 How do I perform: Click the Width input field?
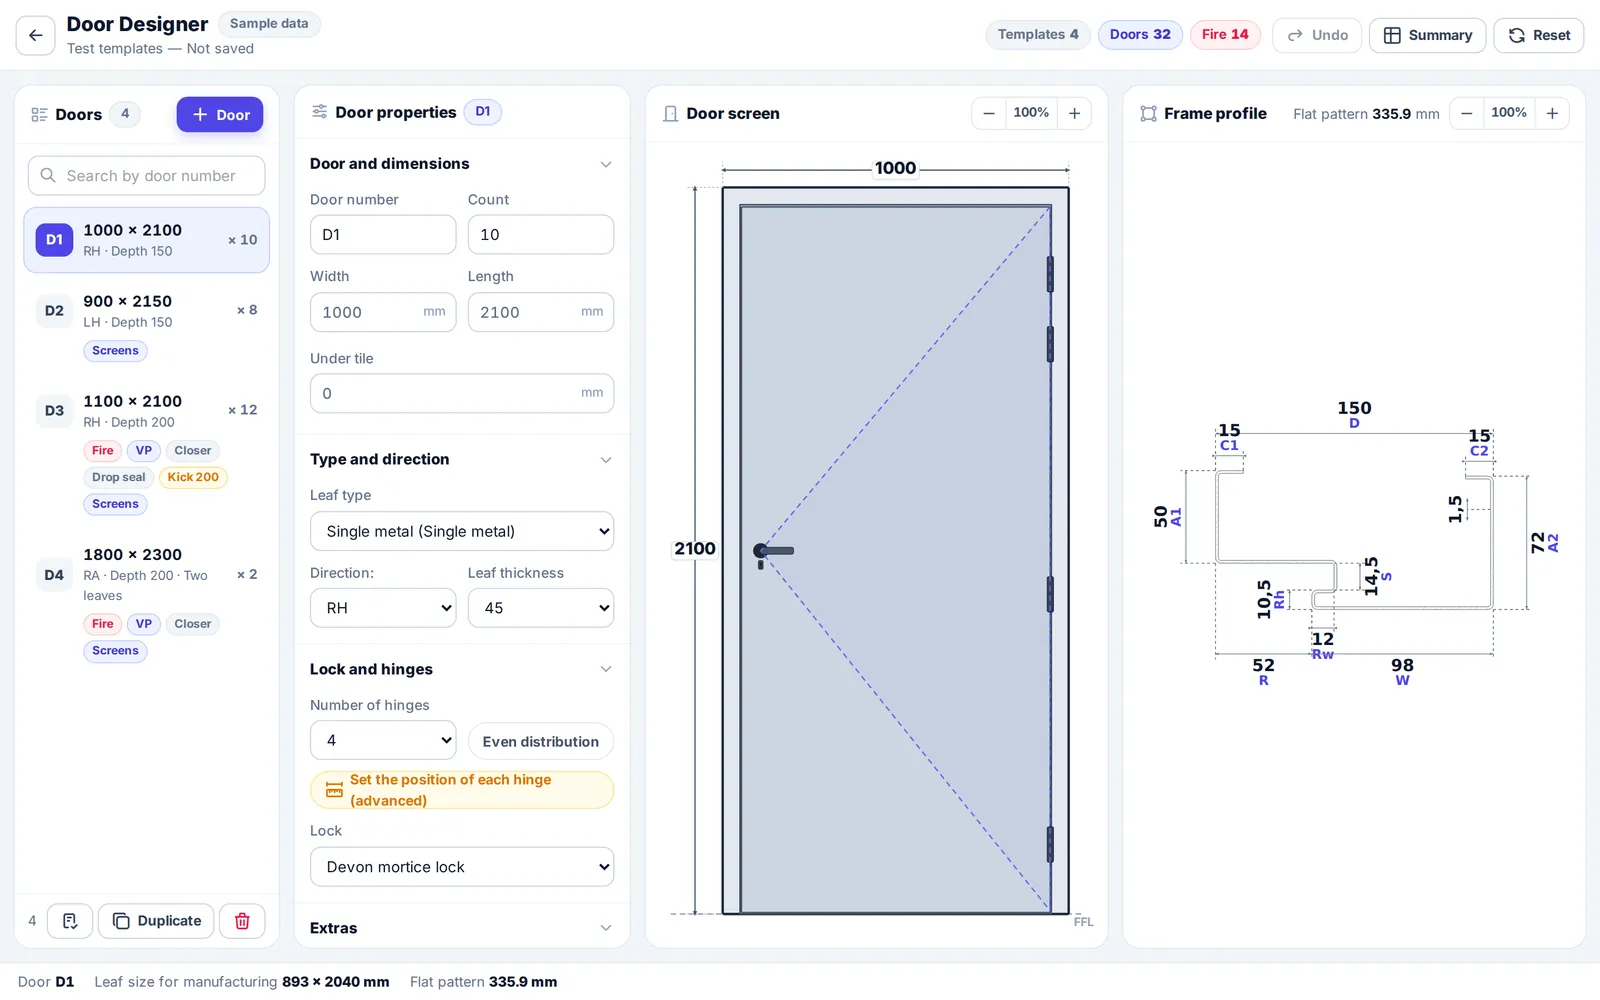[x=383, y=312]
